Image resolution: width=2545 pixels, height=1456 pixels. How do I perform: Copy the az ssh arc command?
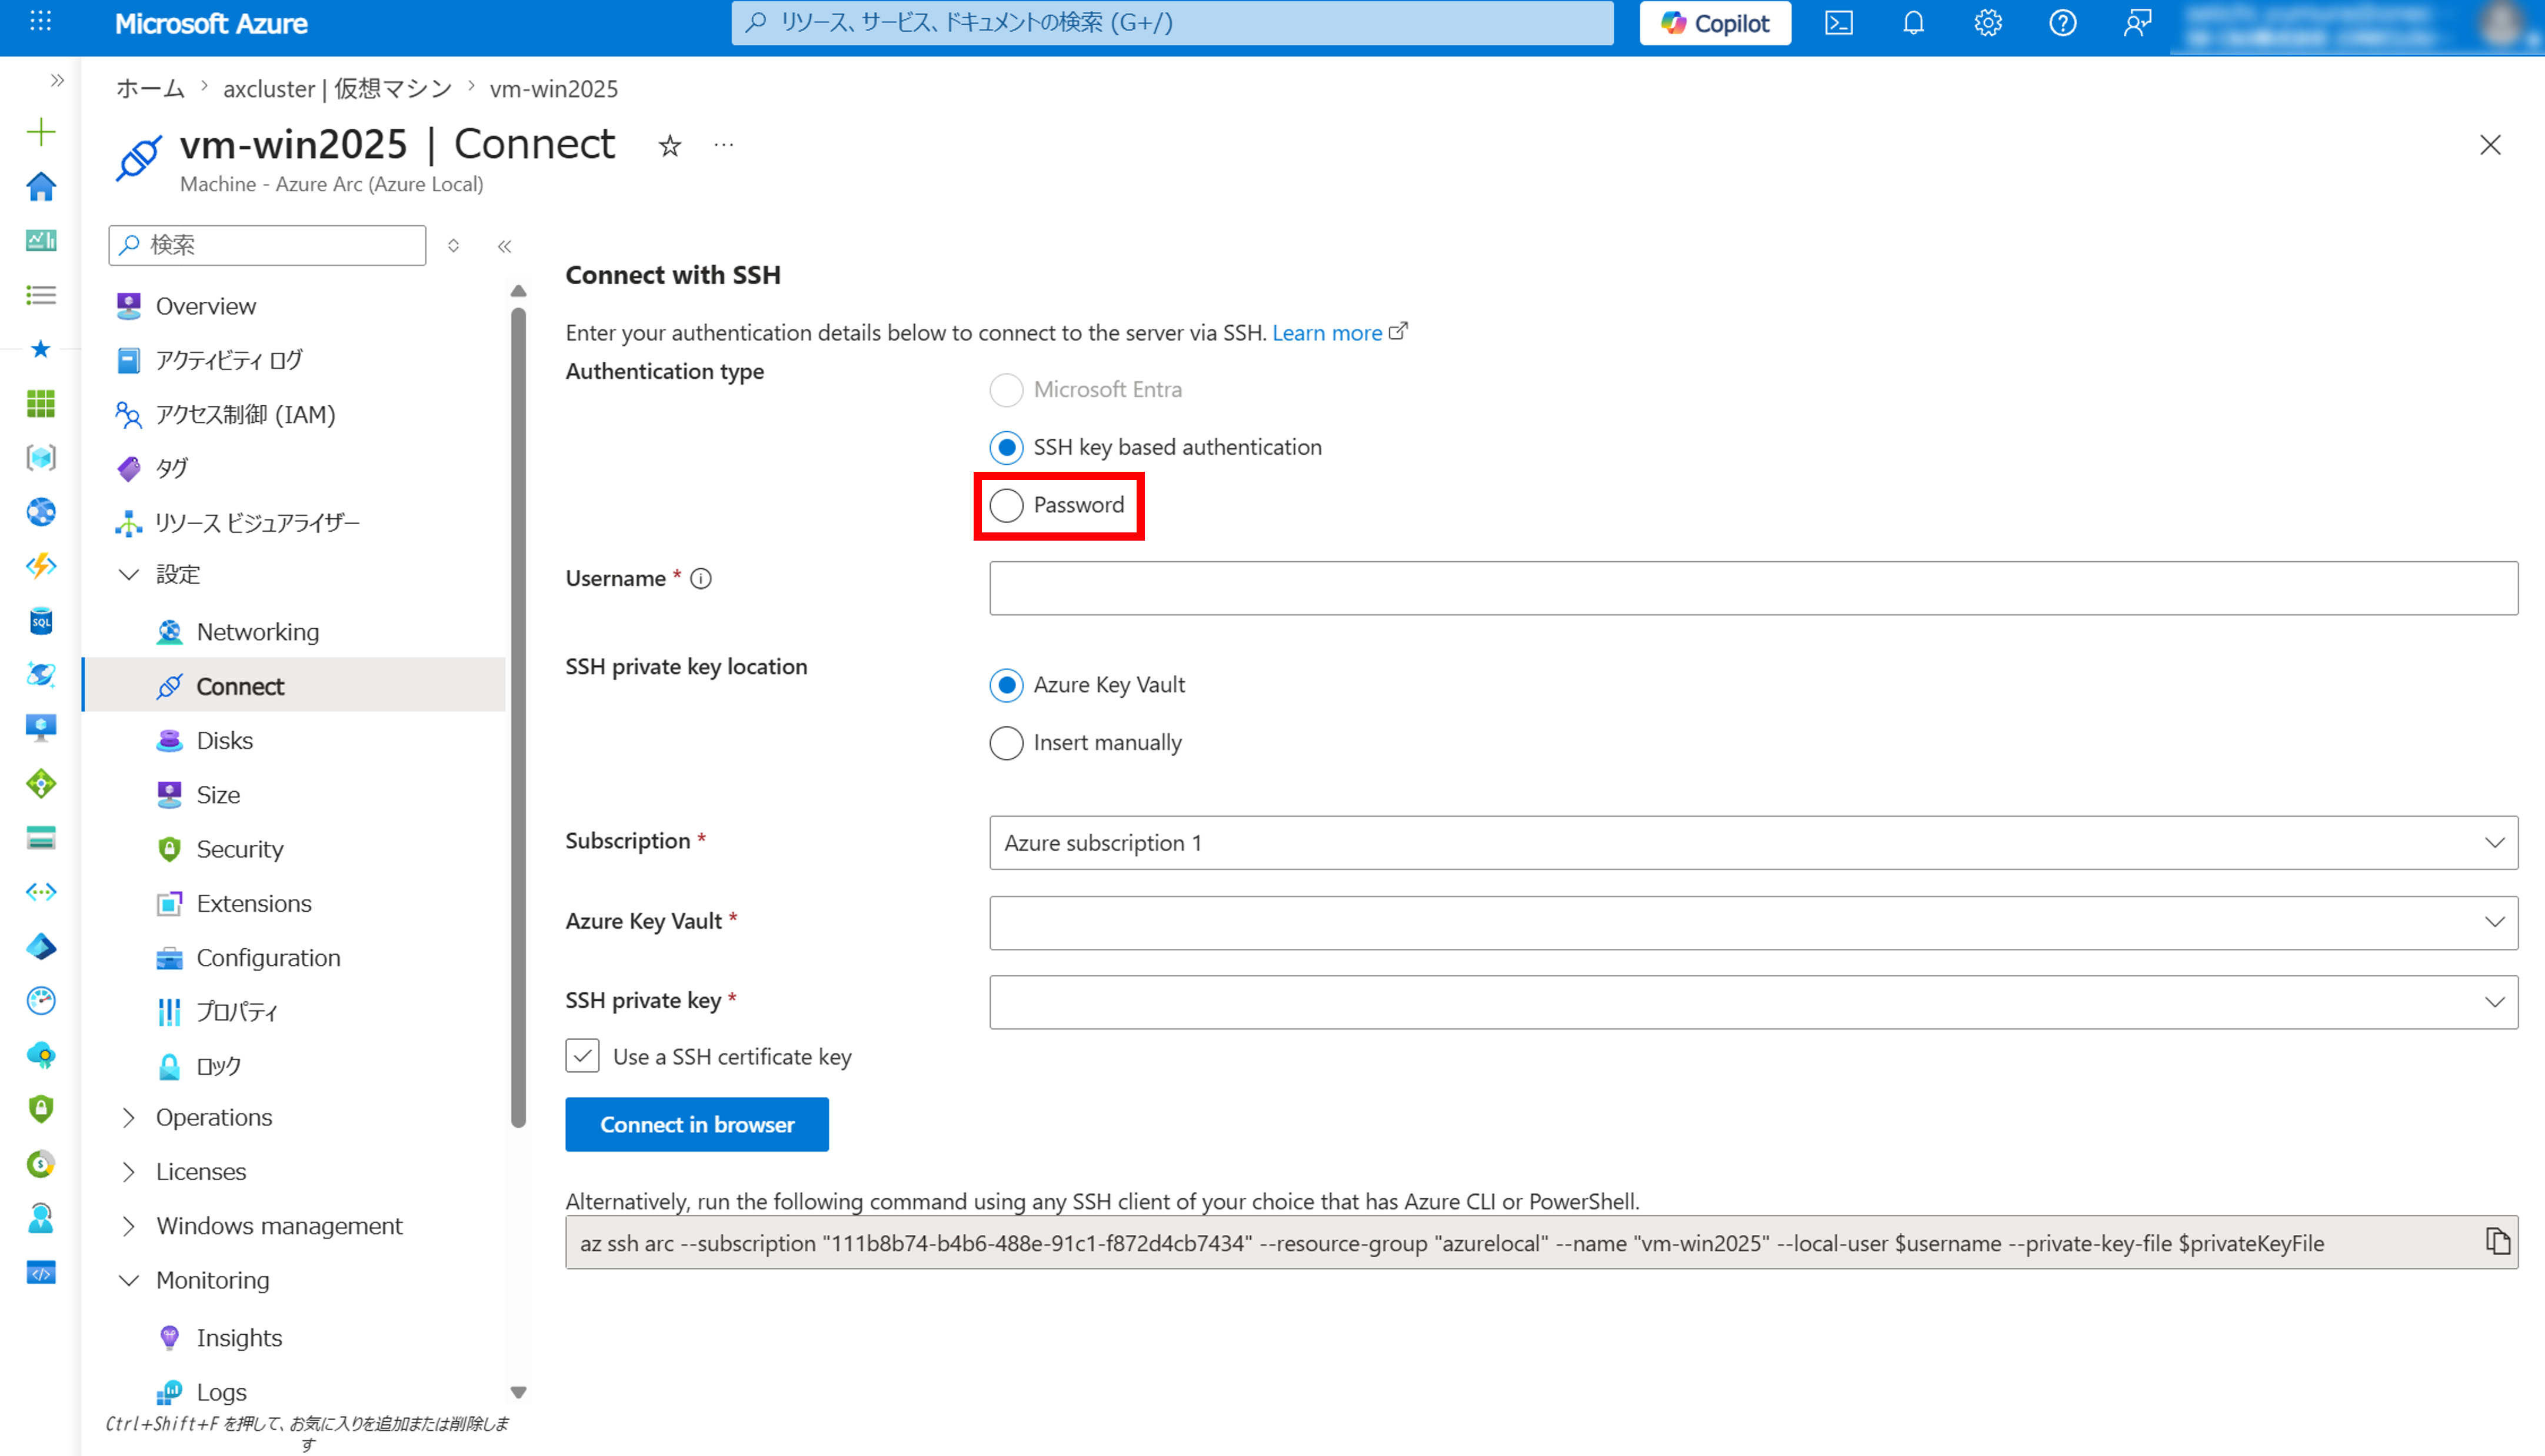coord(2497,1241)
